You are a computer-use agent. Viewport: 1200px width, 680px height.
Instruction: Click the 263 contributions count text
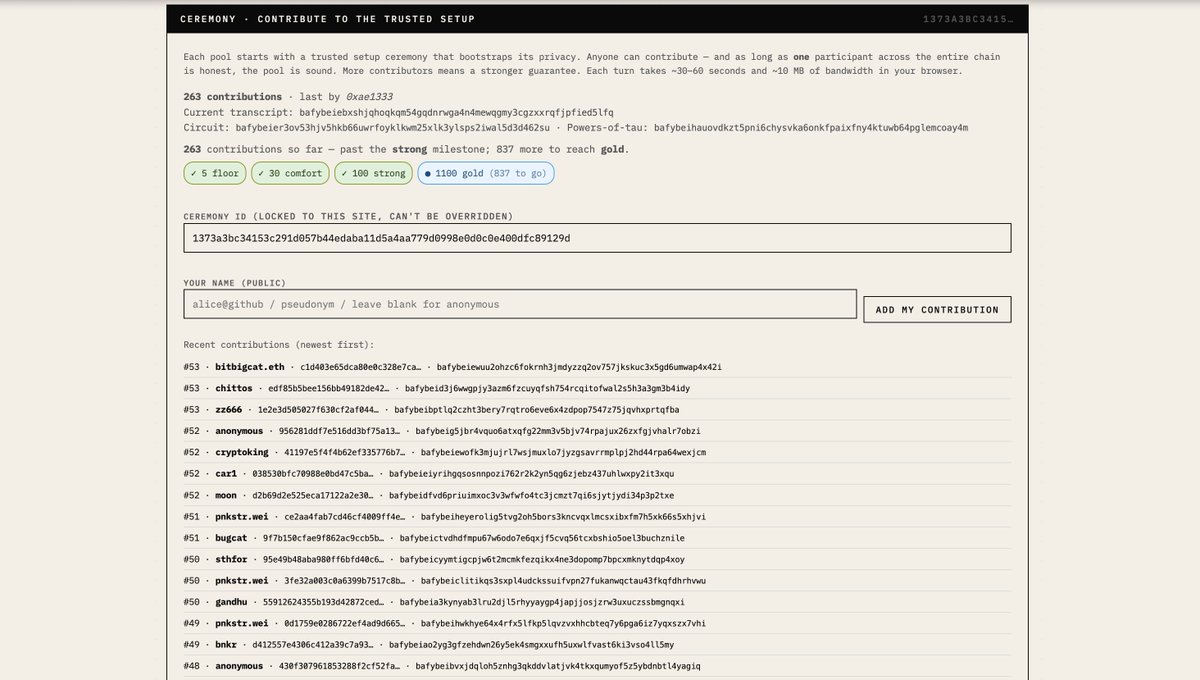tap(232, 96)
